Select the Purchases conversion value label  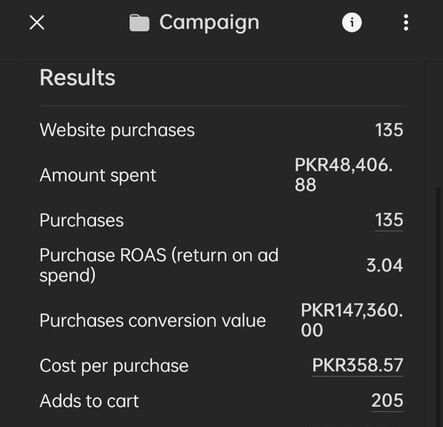(x=153, y=321)
